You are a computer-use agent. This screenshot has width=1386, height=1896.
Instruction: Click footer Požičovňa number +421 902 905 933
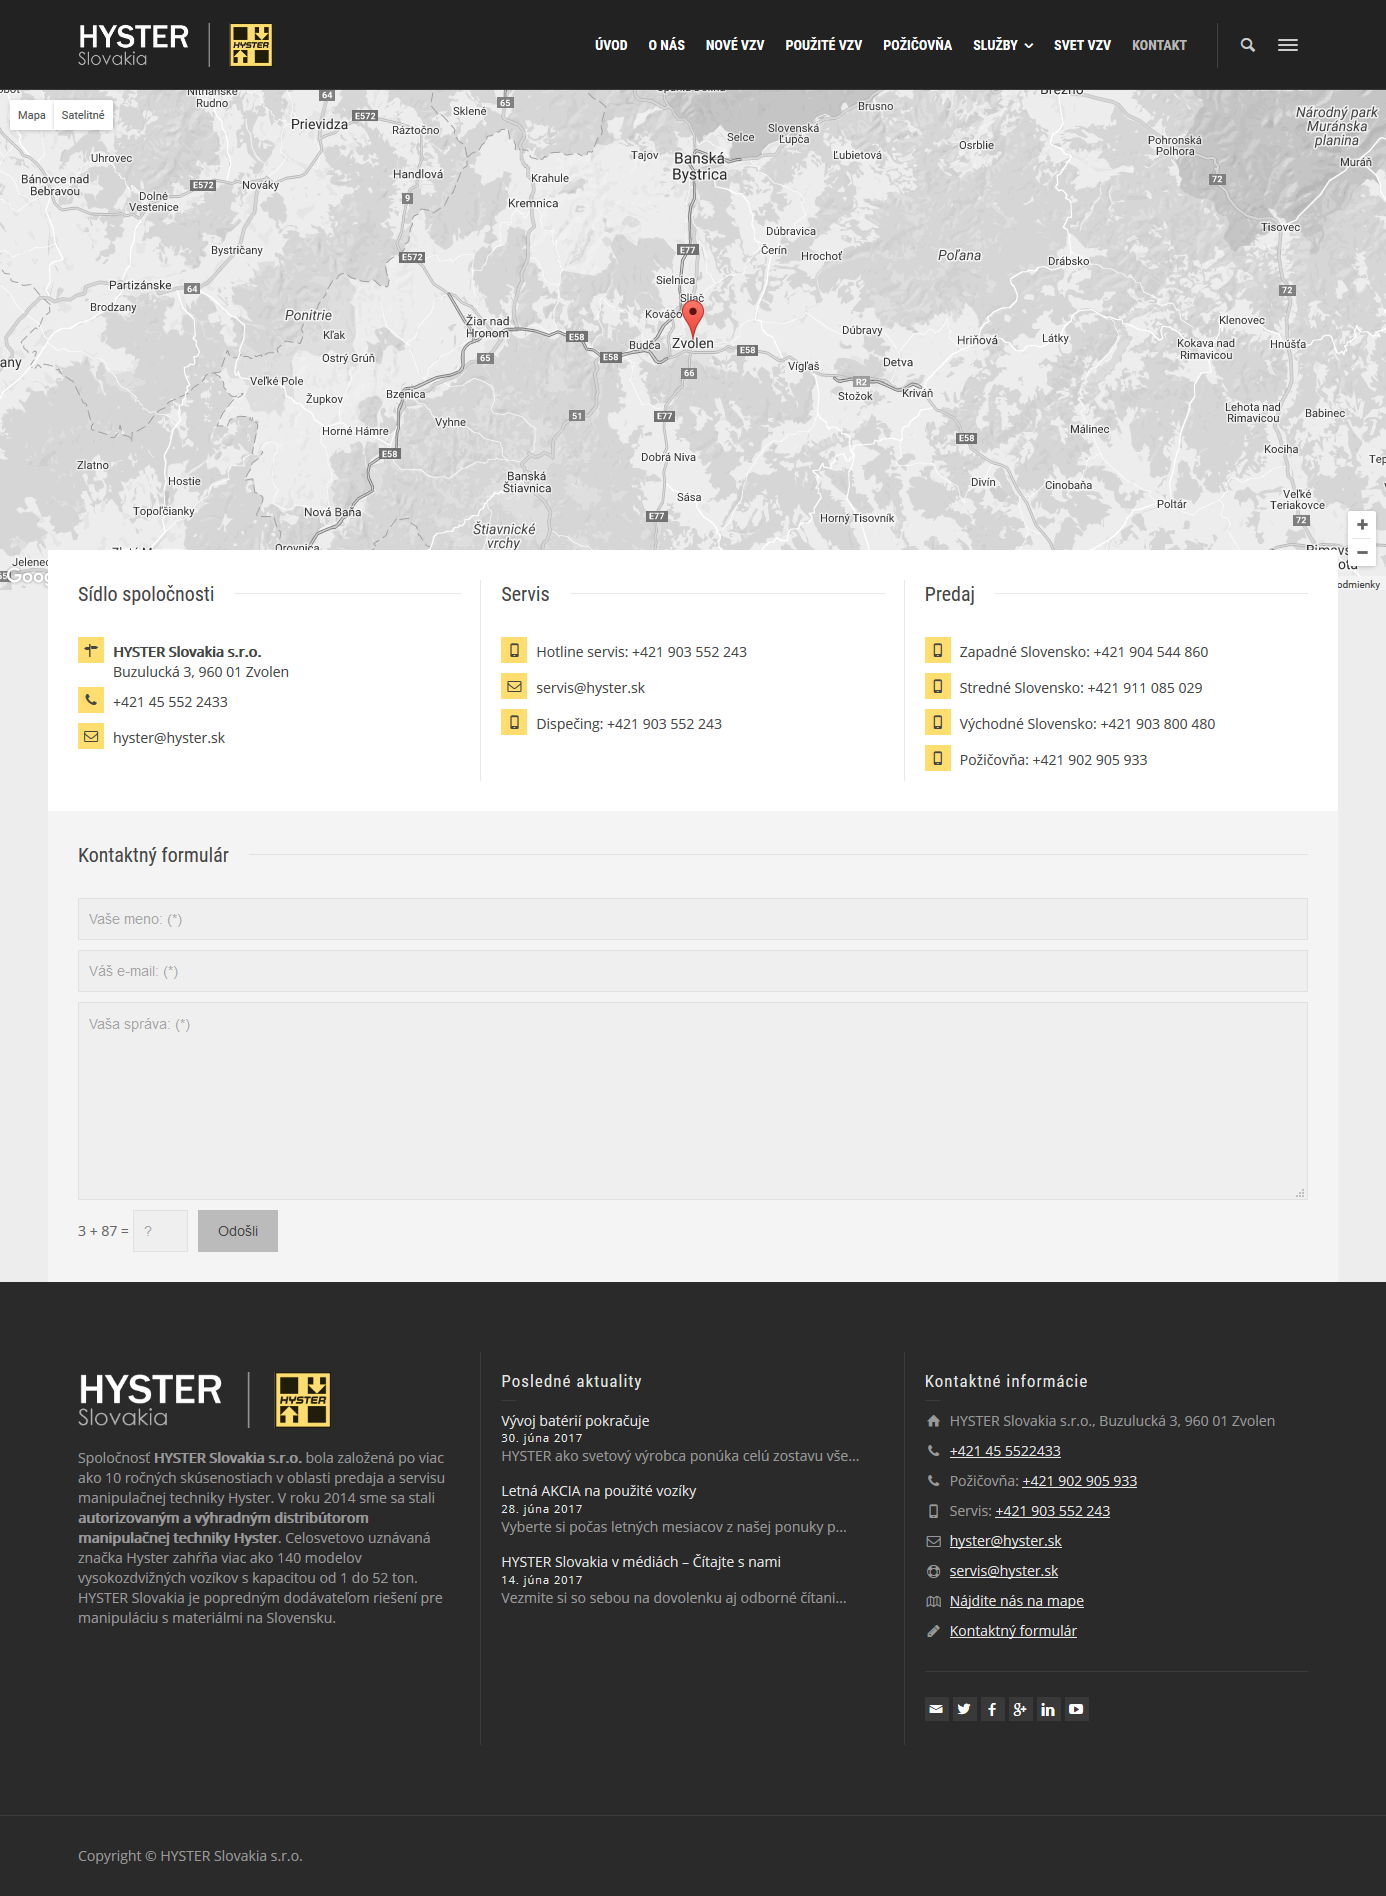(x=1080, y=1481)
